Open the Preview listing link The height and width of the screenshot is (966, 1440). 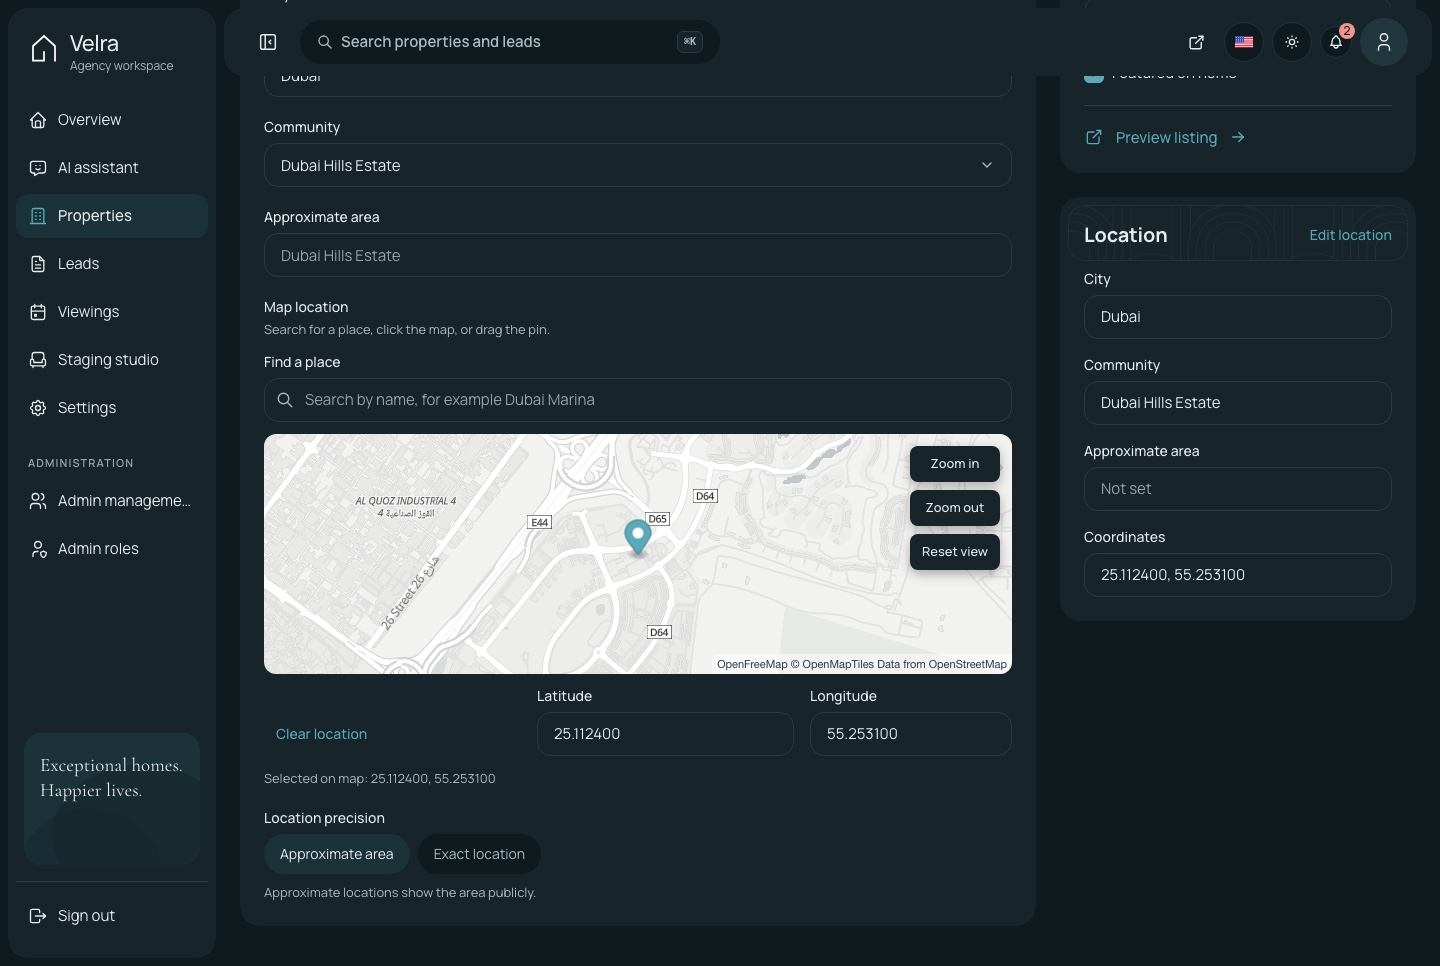1166,137
